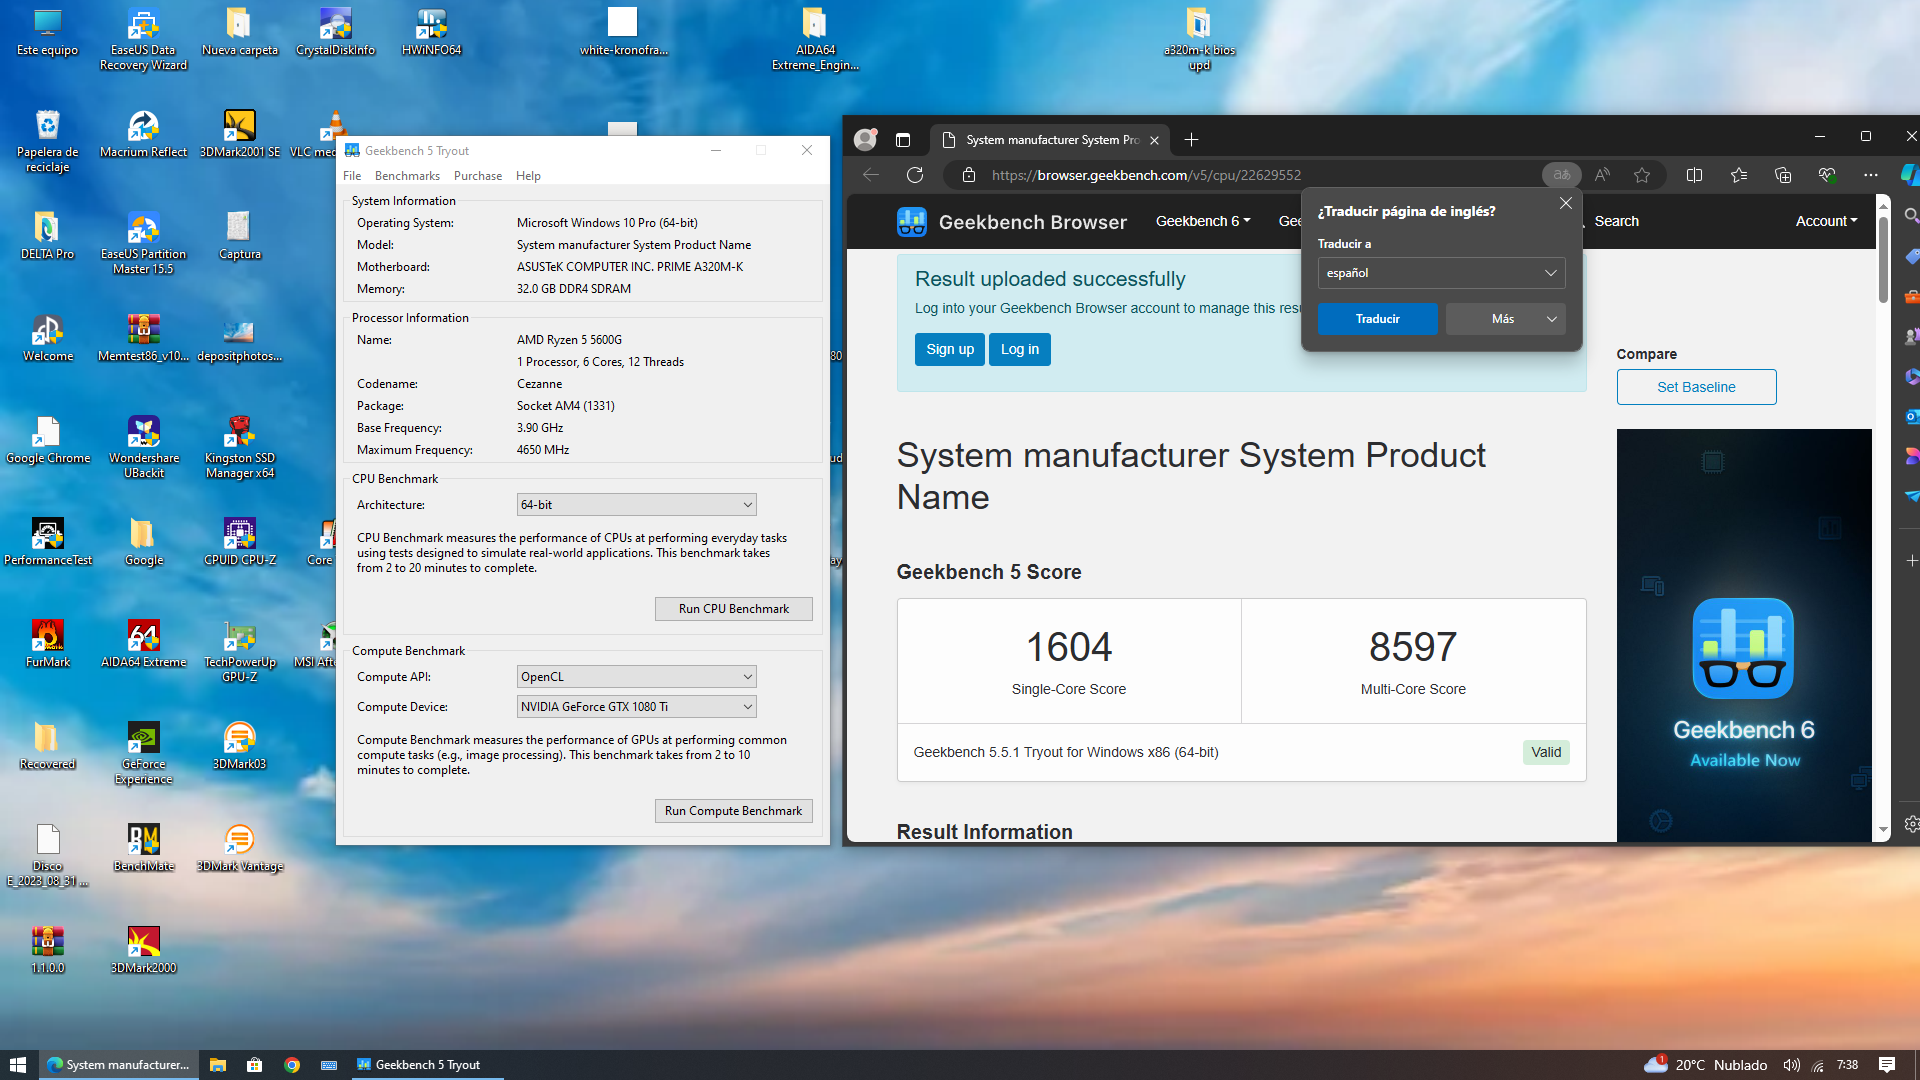Viewport: 1920px width, 1080px height.
Task: Click Sign up button
Action: [949, 349]
